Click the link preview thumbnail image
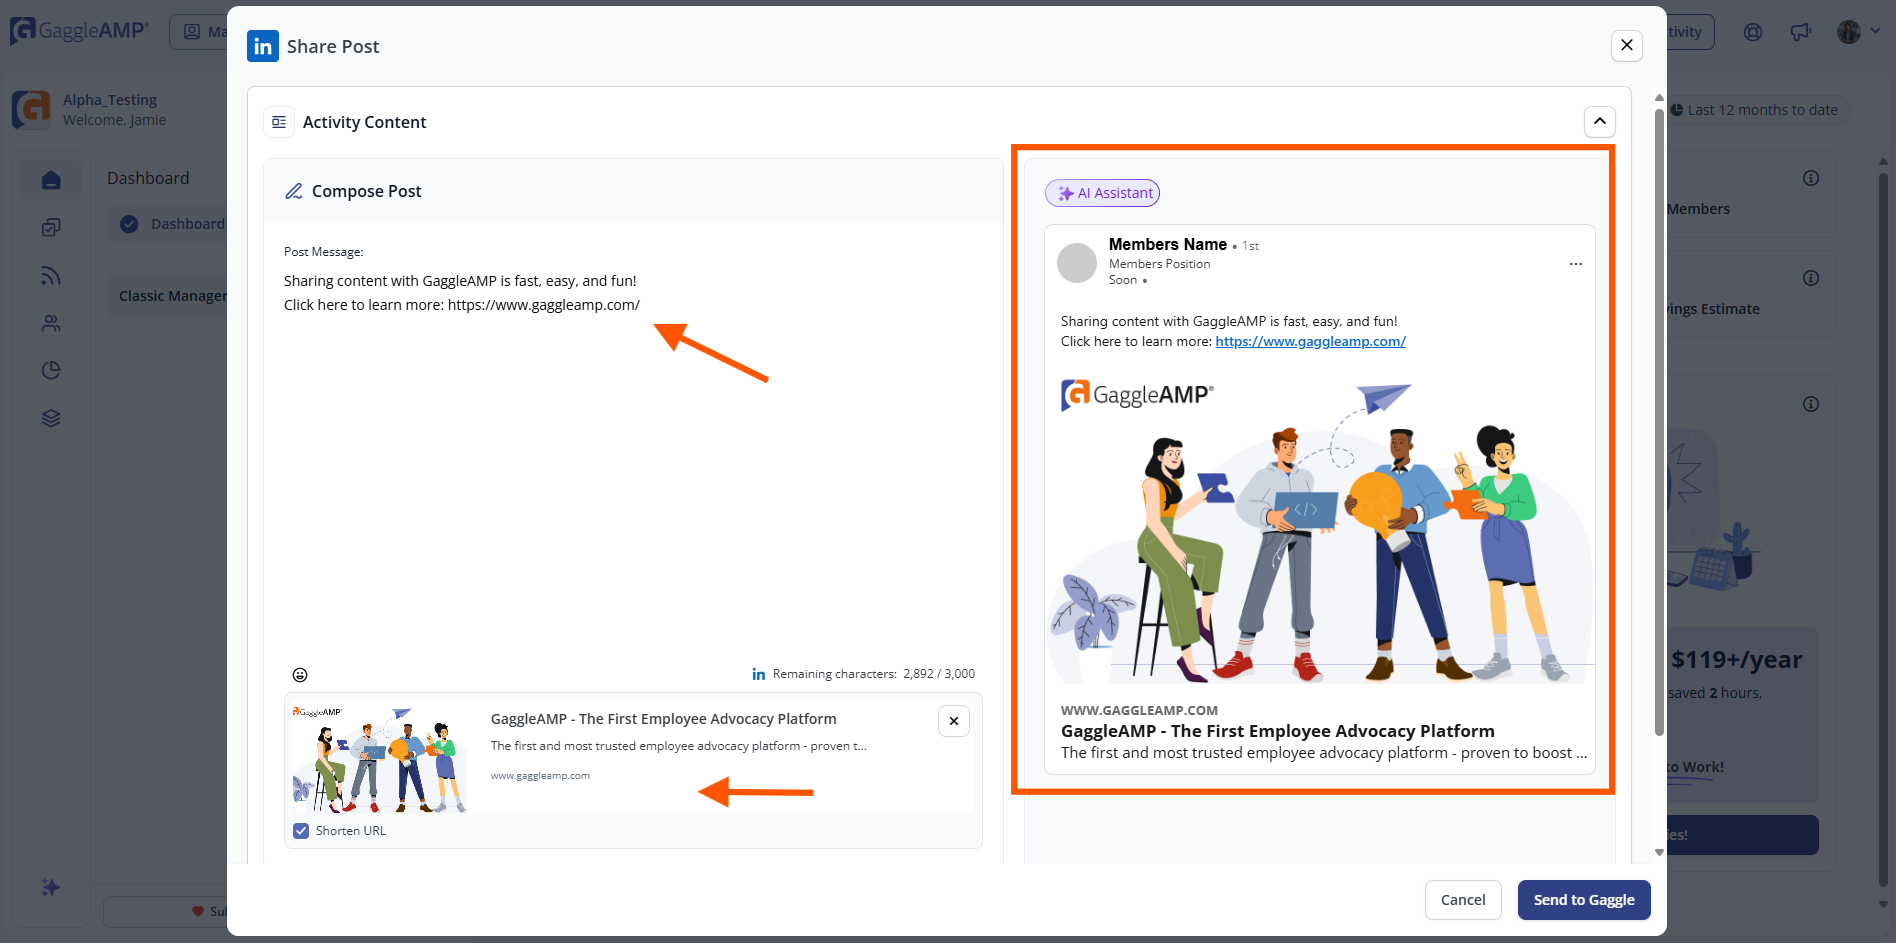The height and width of the screenshot is (943, 1896). (379, 759)
